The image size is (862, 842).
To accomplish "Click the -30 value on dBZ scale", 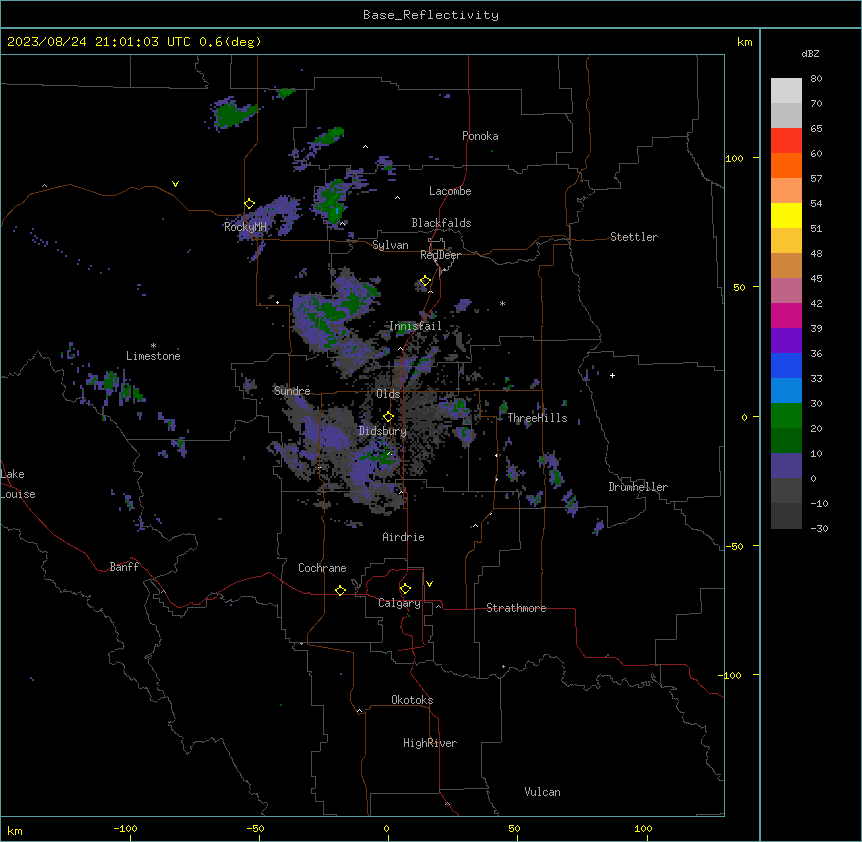I will (819, 528).
